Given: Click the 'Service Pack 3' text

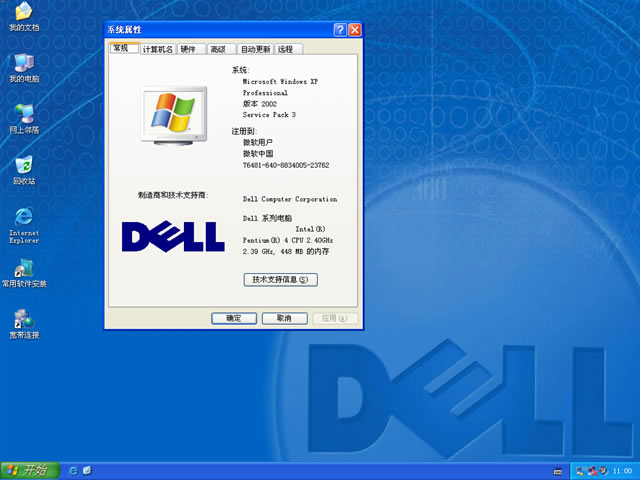Looking at the screenshot, I should (269, 115).
